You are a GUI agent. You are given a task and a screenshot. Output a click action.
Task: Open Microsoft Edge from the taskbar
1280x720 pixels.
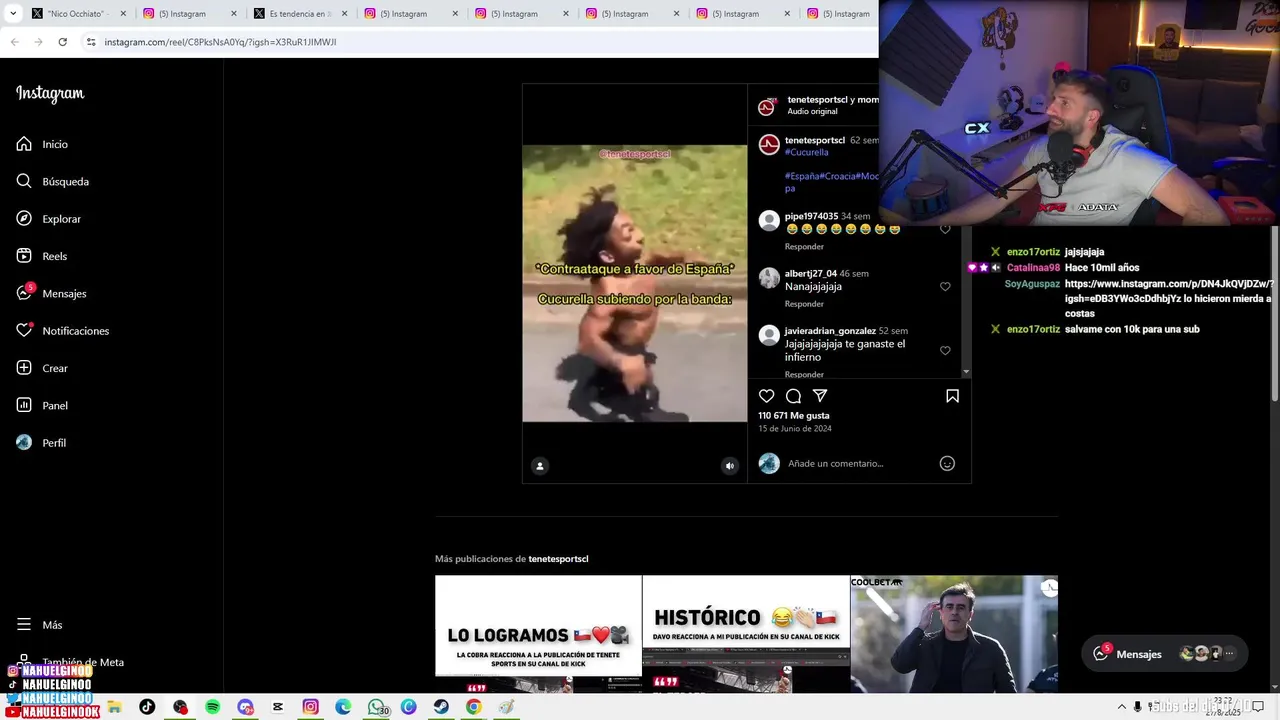[343, 707]
